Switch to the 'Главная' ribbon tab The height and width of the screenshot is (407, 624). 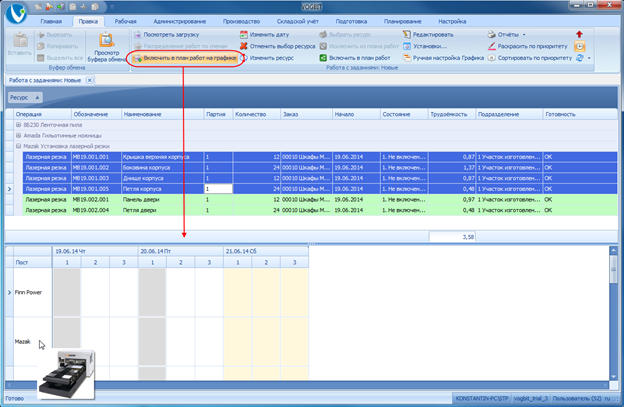pos(50,20)
